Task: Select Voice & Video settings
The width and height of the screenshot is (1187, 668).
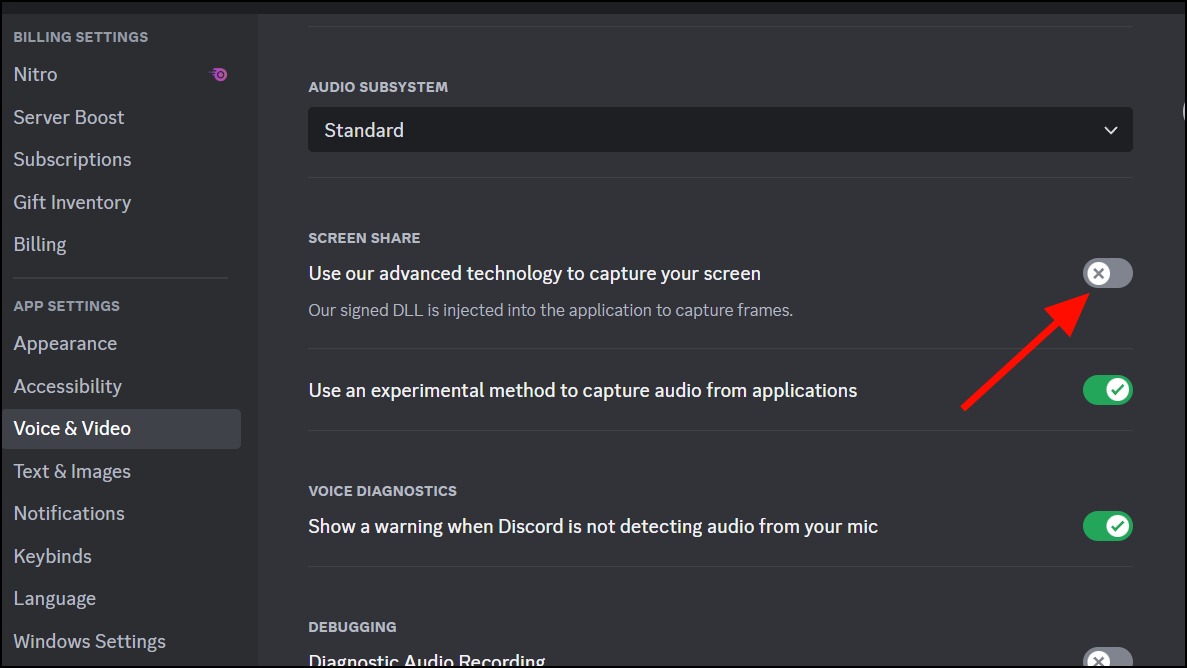Action: (x=121, y=429)
